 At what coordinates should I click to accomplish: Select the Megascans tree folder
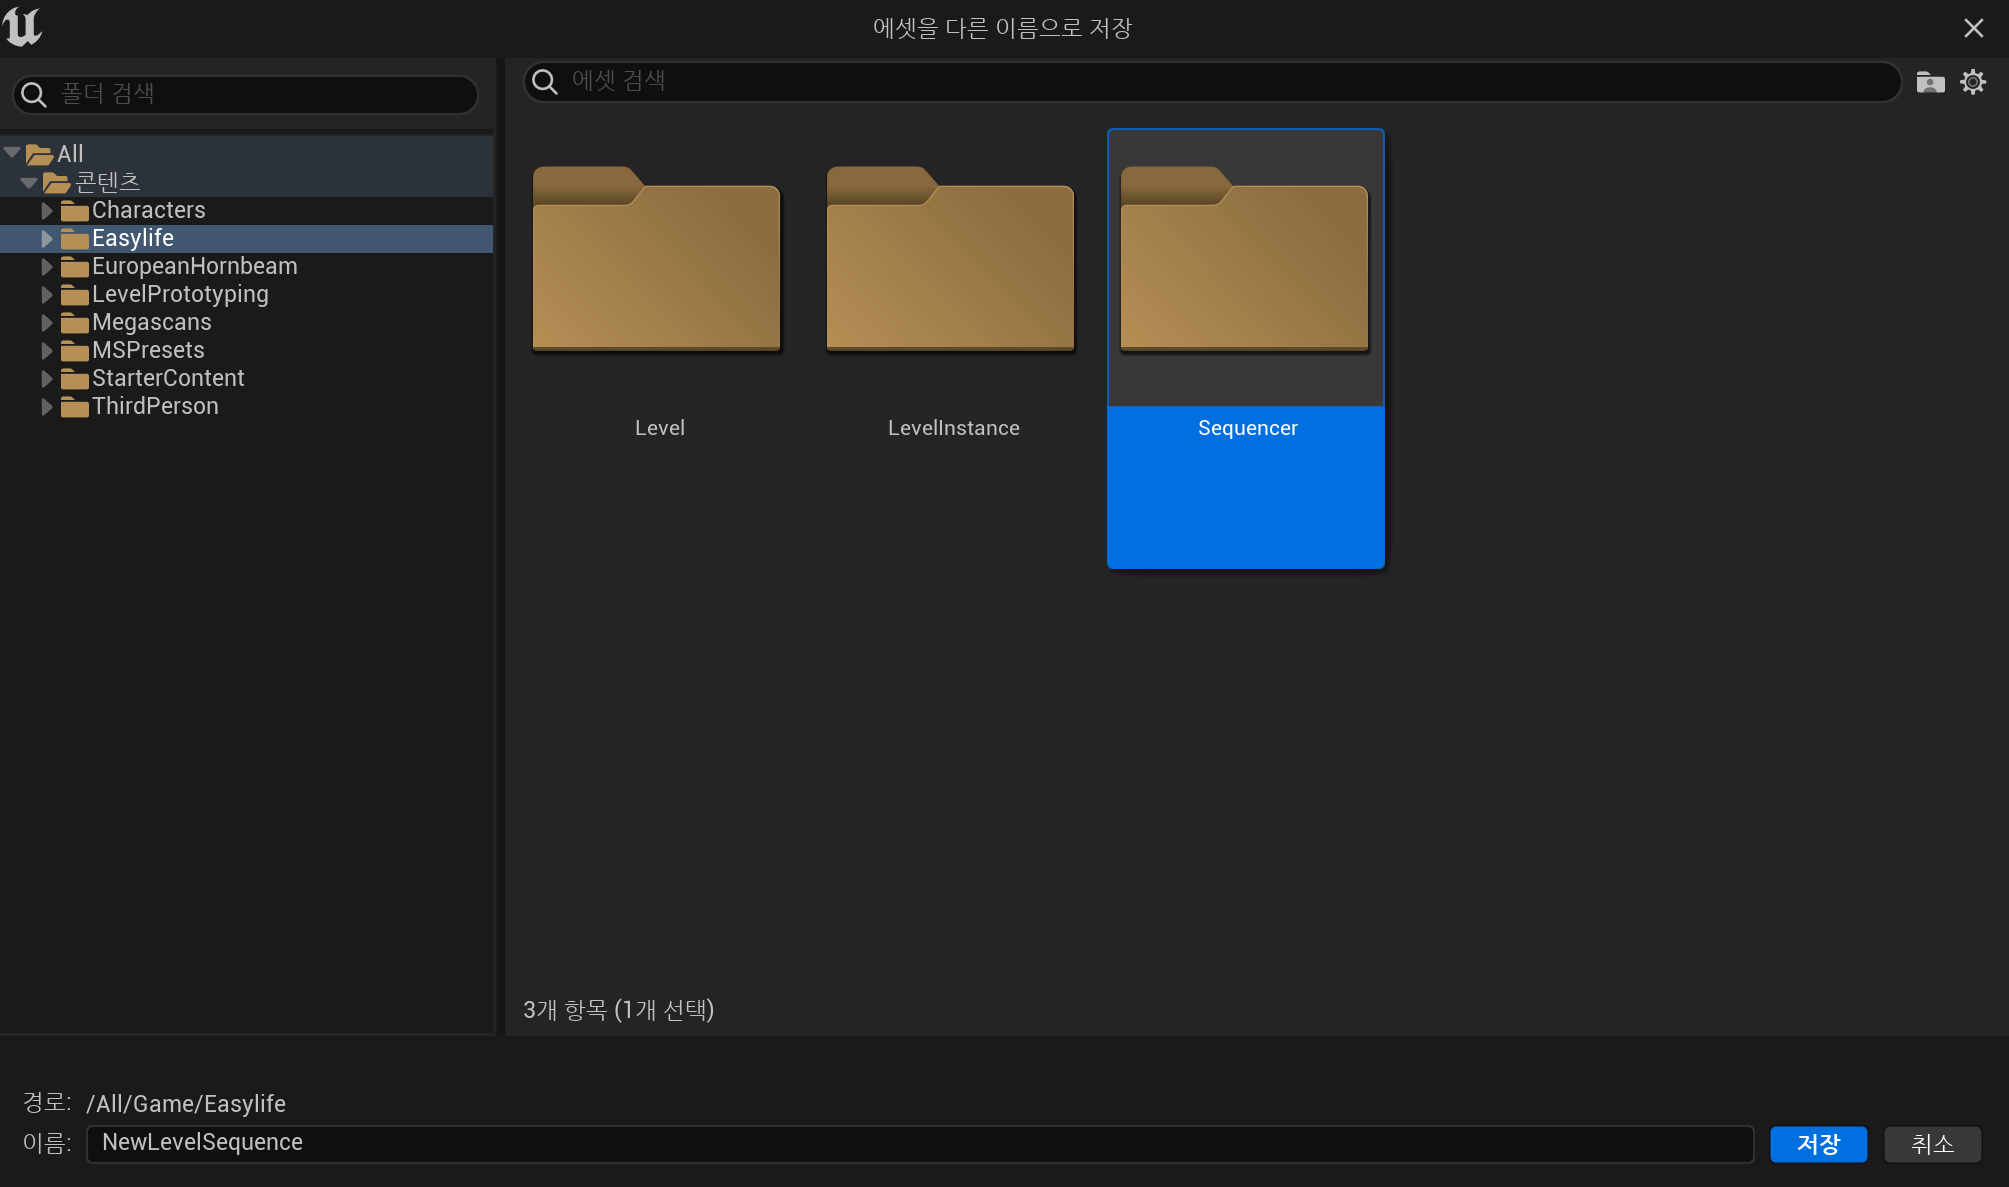coord(151,322)
